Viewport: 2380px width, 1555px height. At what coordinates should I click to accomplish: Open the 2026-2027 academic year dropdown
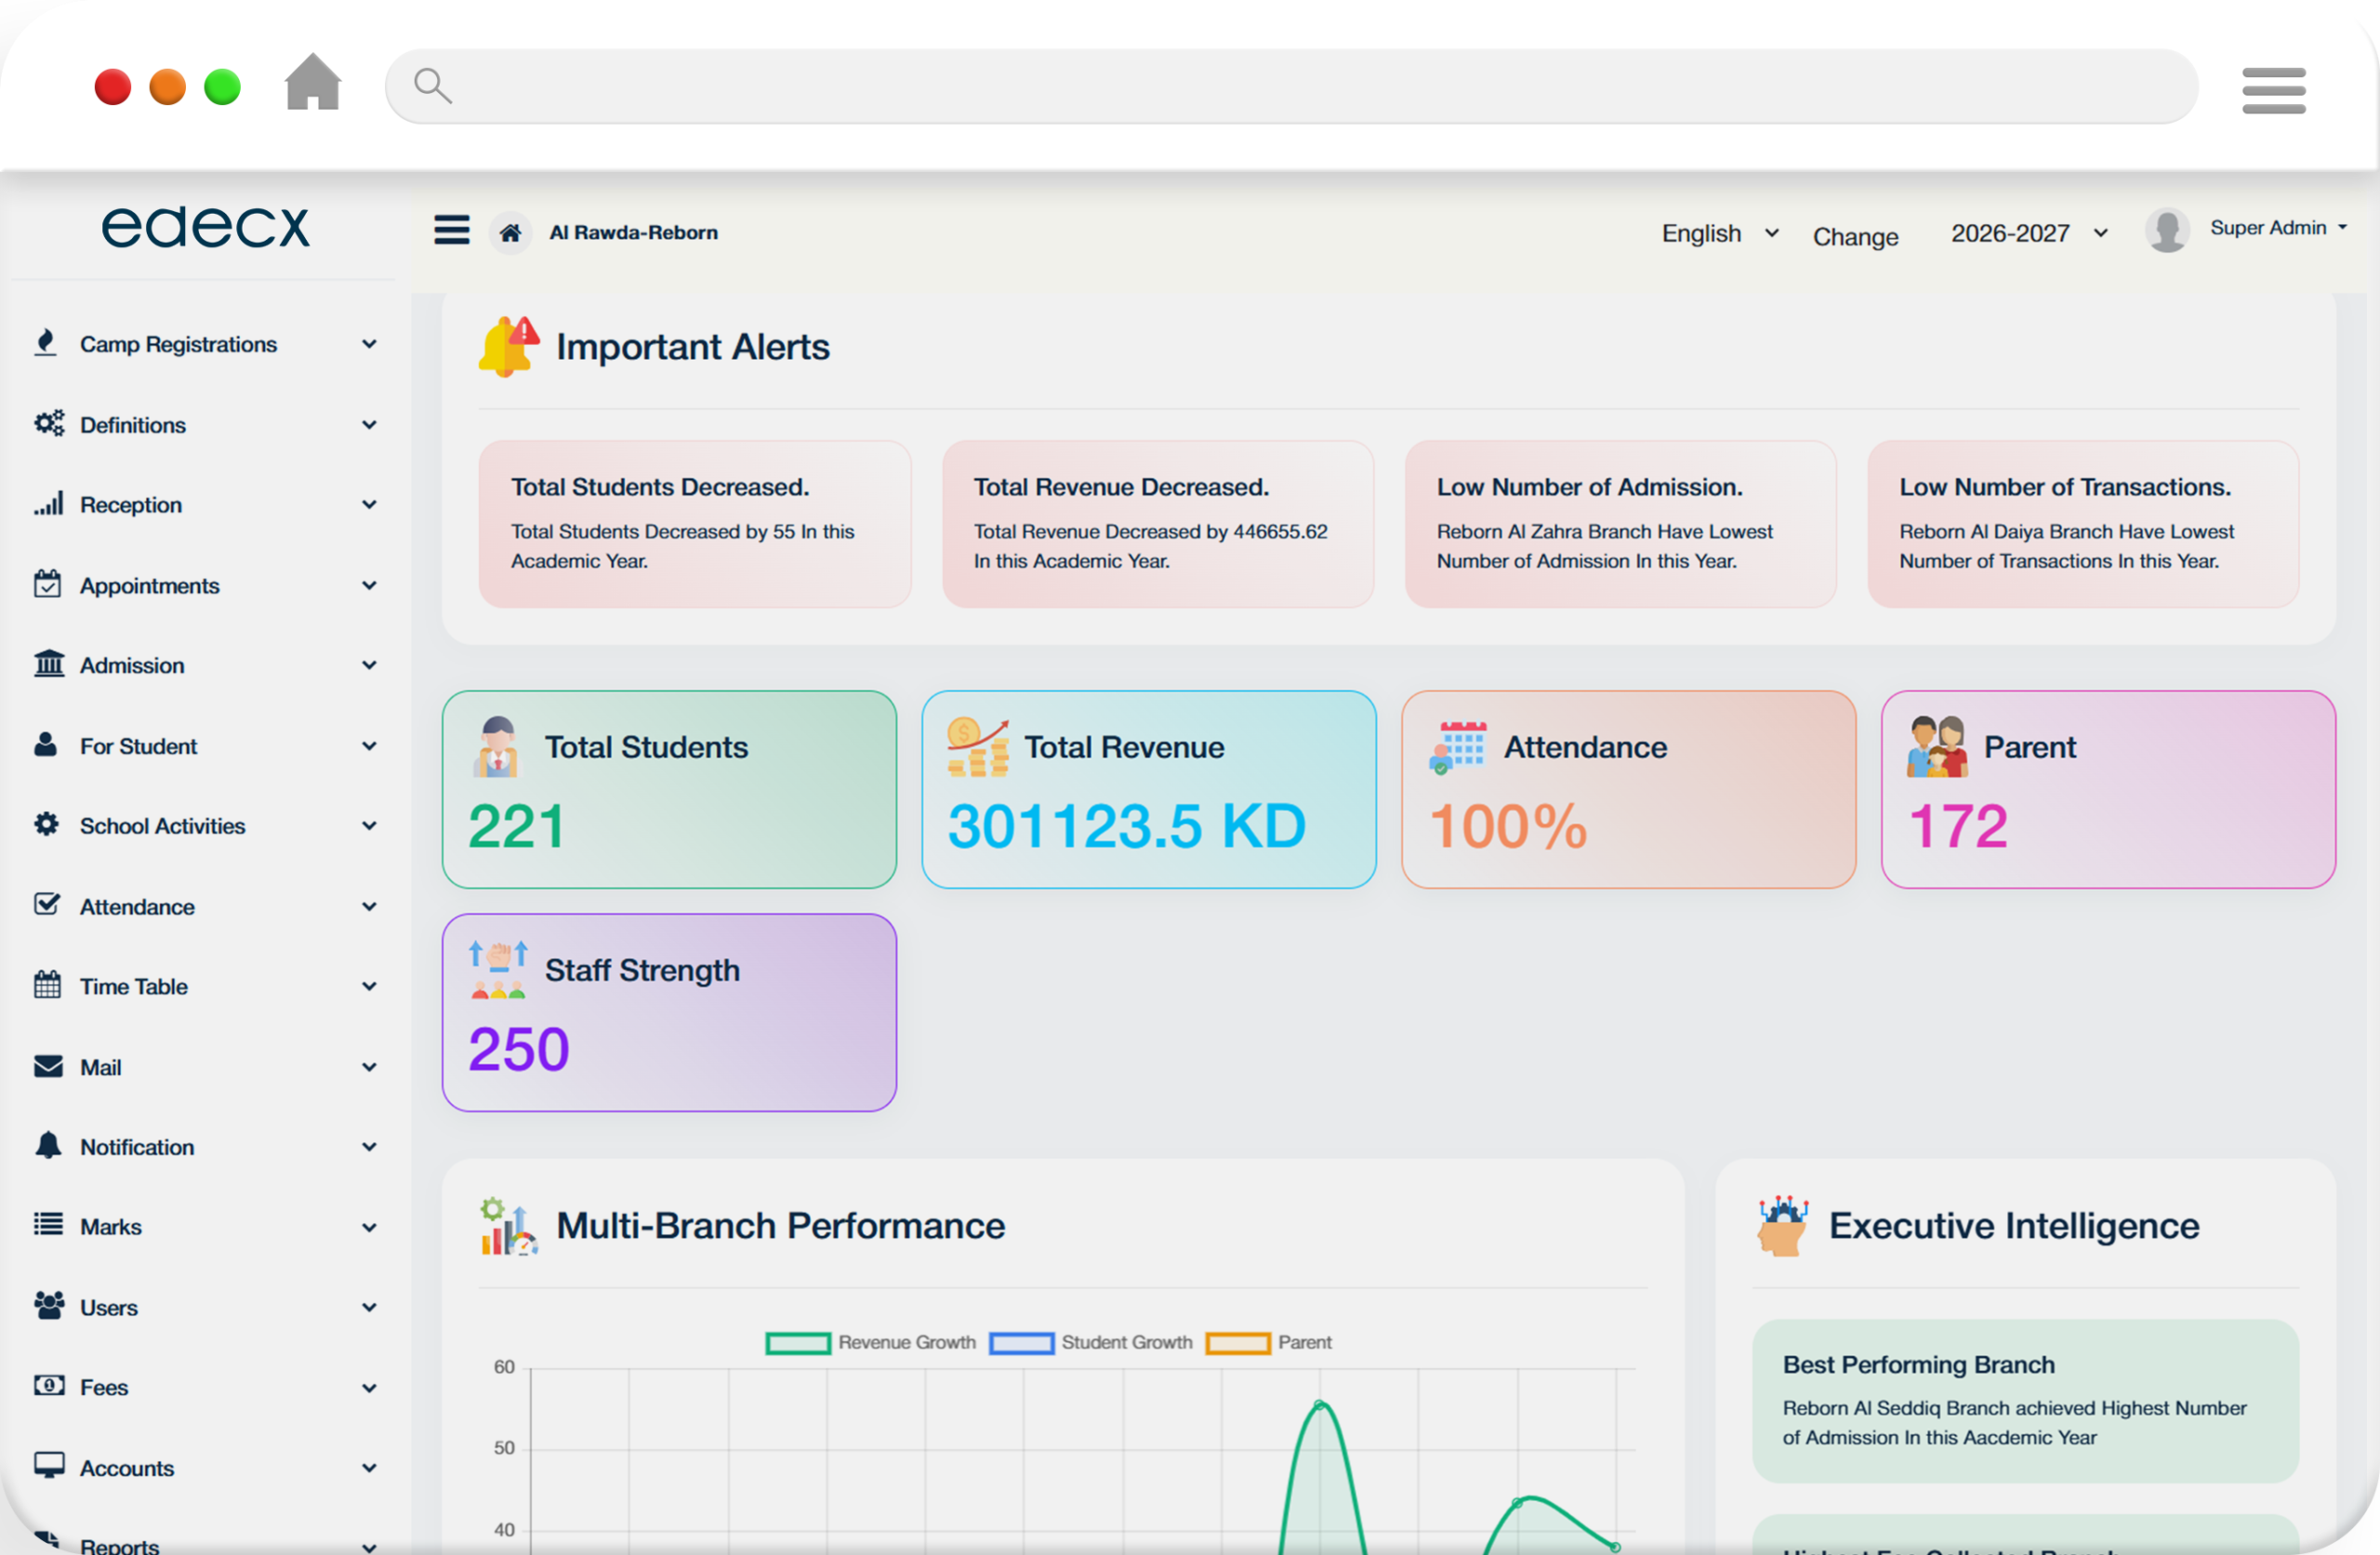2030,233
